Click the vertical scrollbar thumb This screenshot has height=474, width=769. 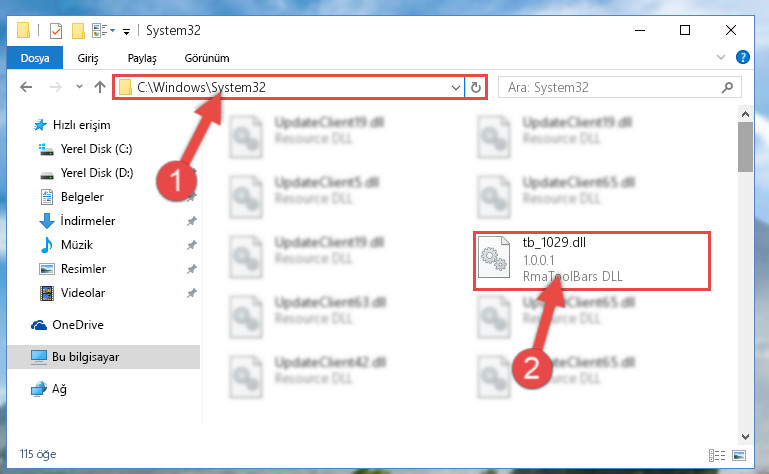pos(745,147)
